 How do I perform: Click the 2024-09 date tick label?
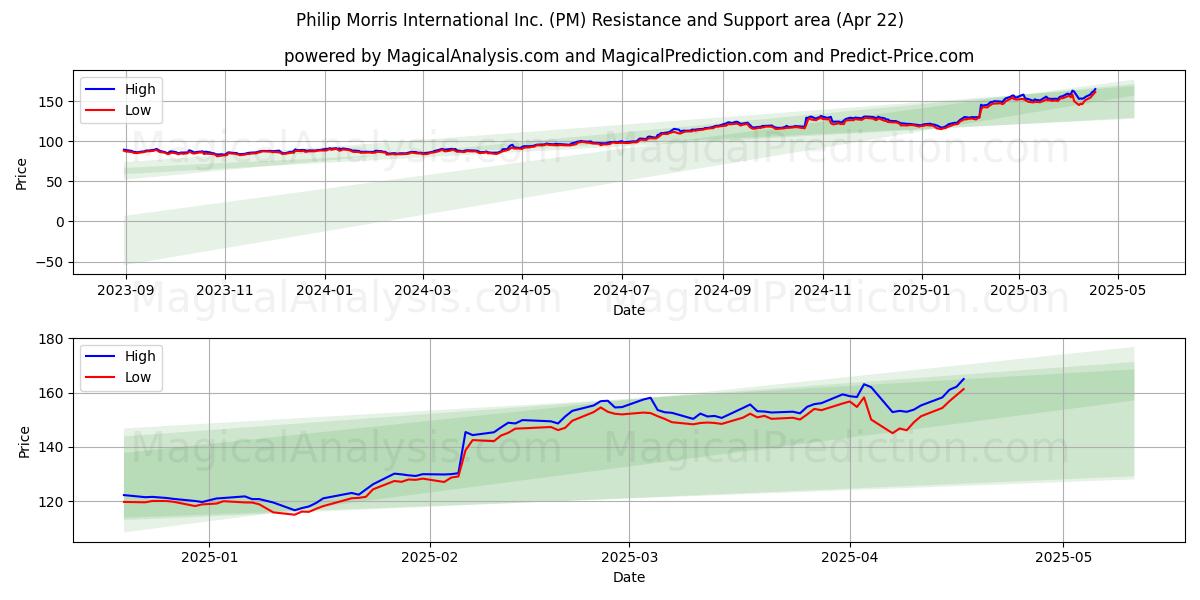723,291
